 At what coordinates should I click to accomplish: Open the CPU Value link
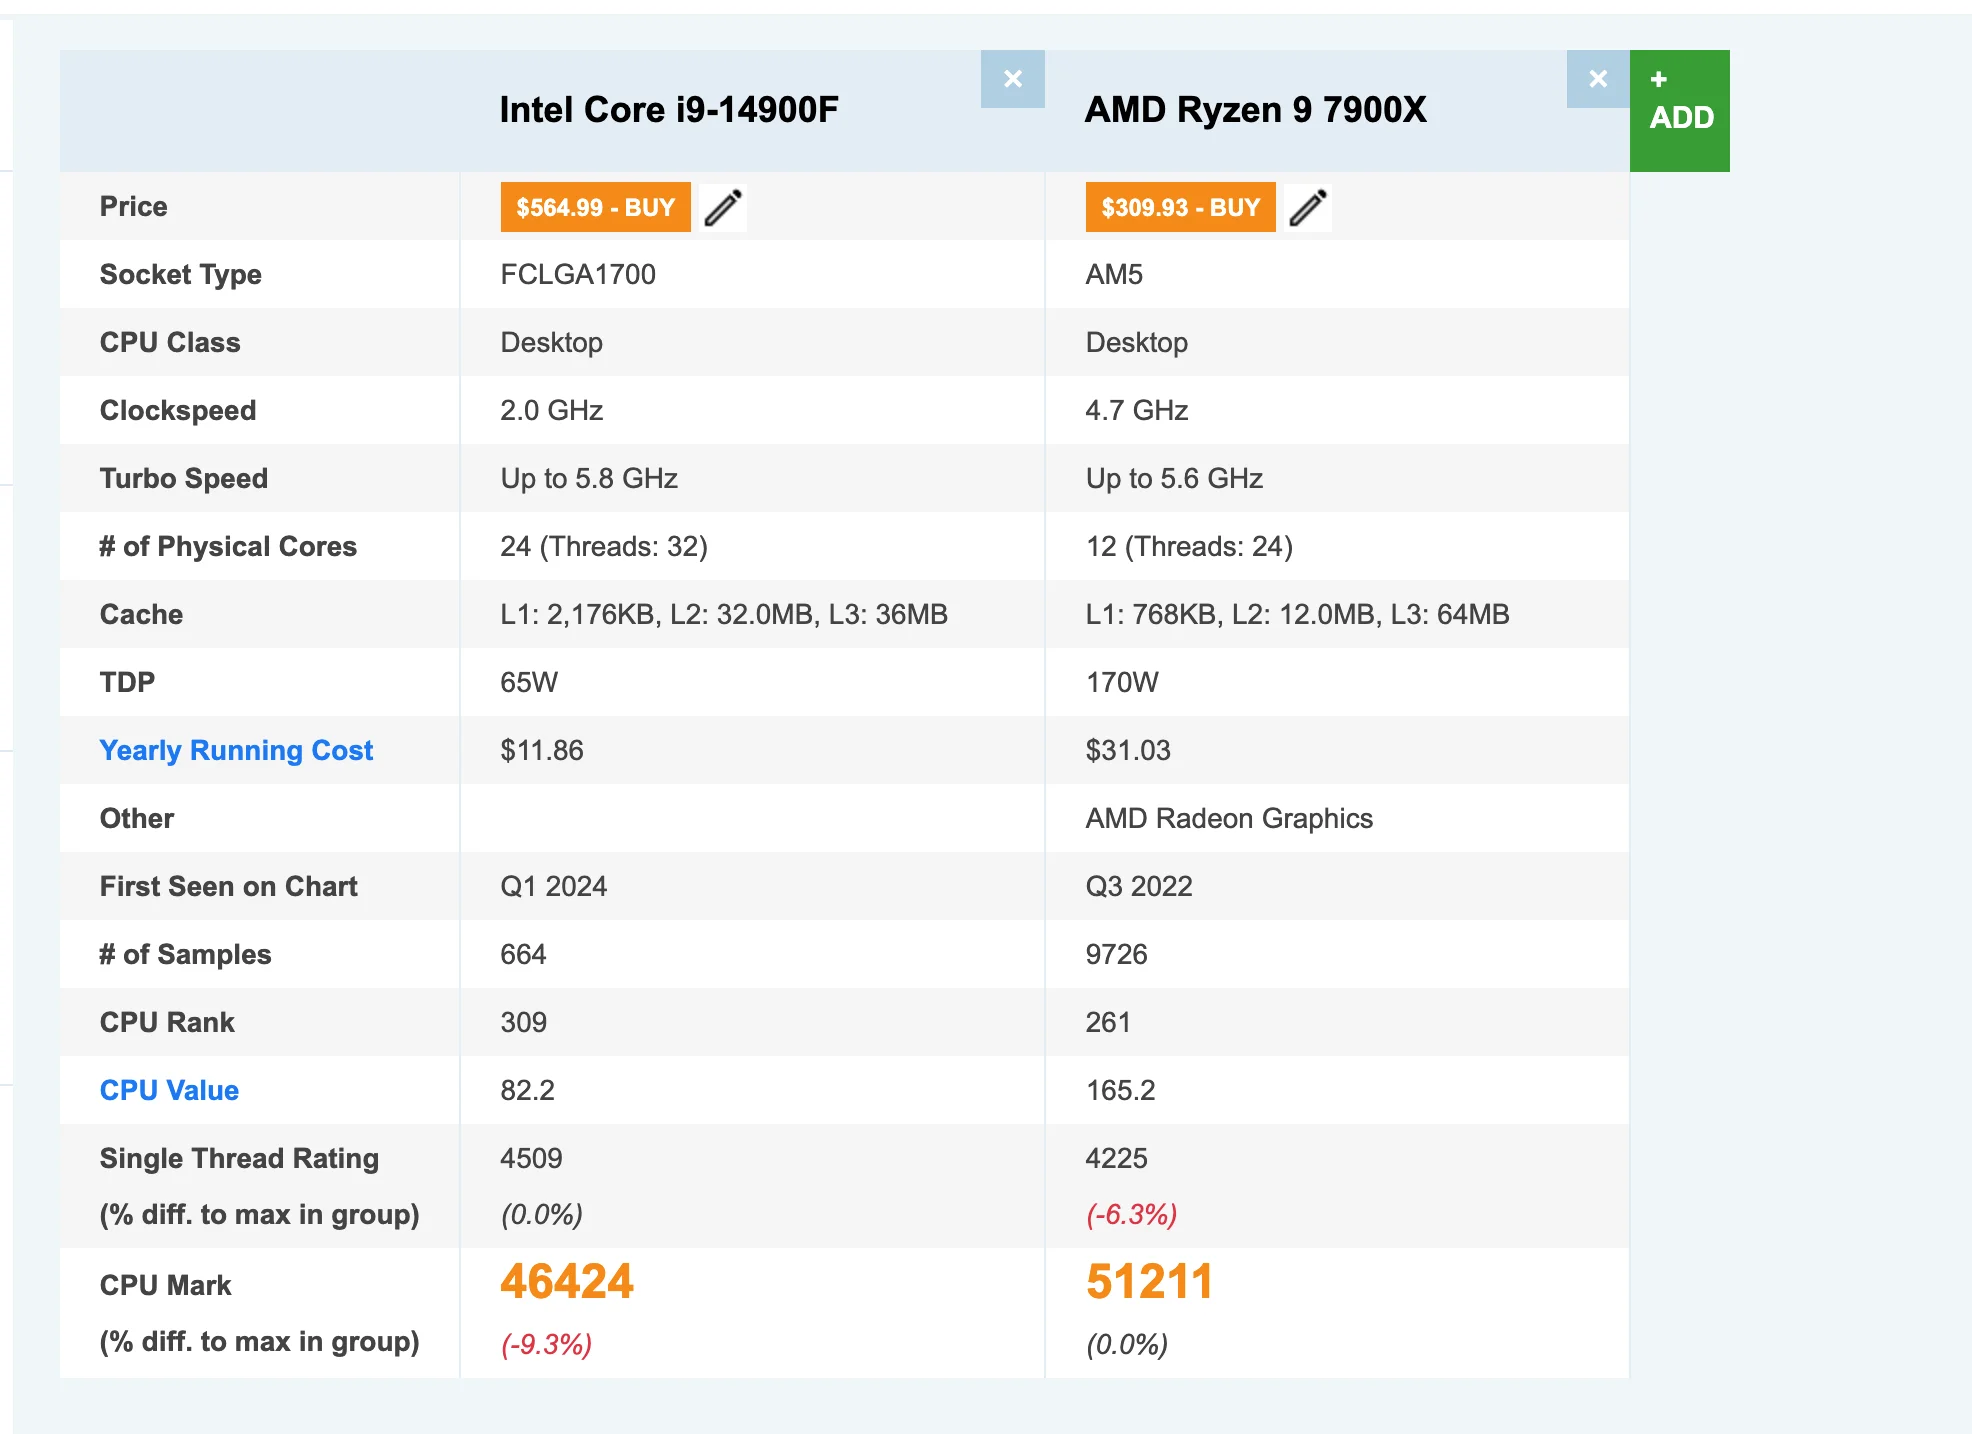pyautogui.click(x=169, y=1090)
